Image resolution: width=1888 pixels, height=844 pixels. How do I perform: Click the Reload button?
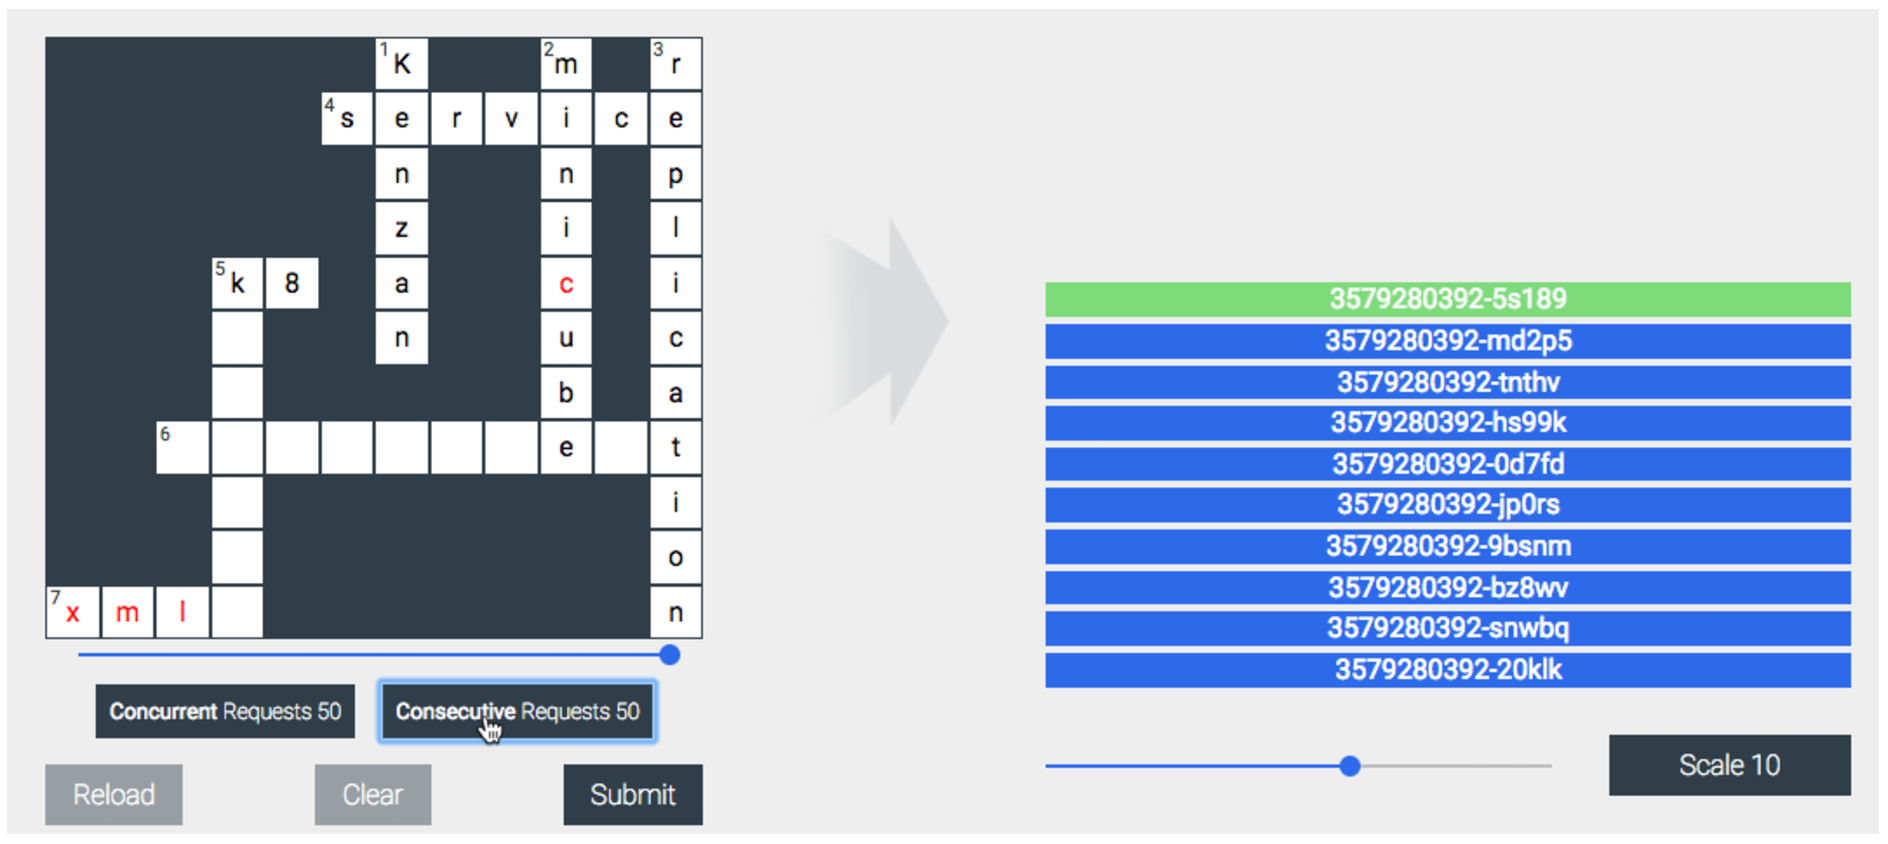tap(114, 795)
